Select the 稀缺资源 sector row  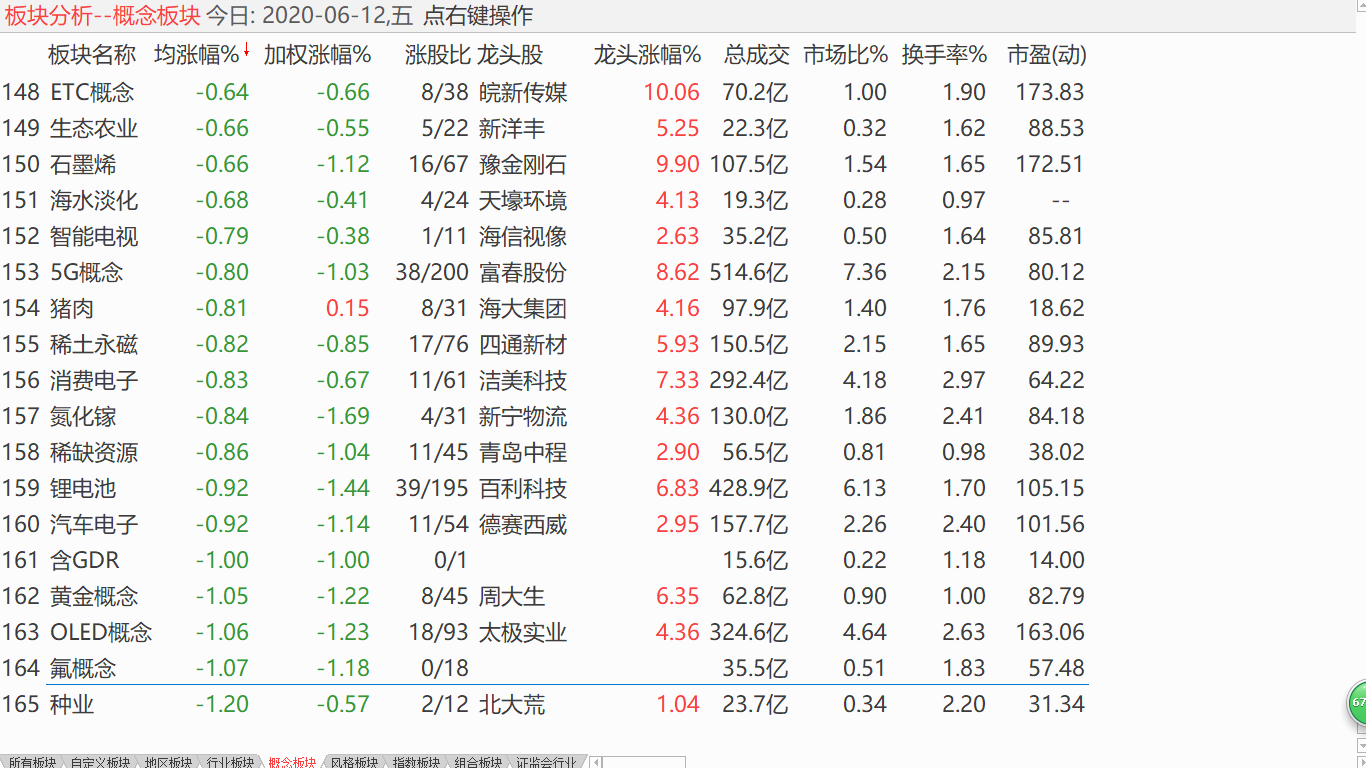tap(544, 452)
